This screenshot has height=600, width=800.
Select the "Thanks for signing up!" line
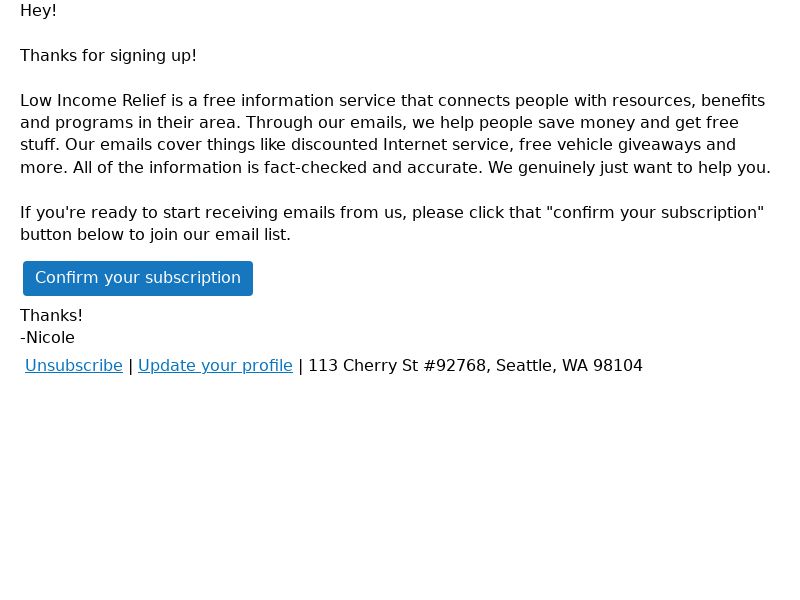(x=108, y=55)
